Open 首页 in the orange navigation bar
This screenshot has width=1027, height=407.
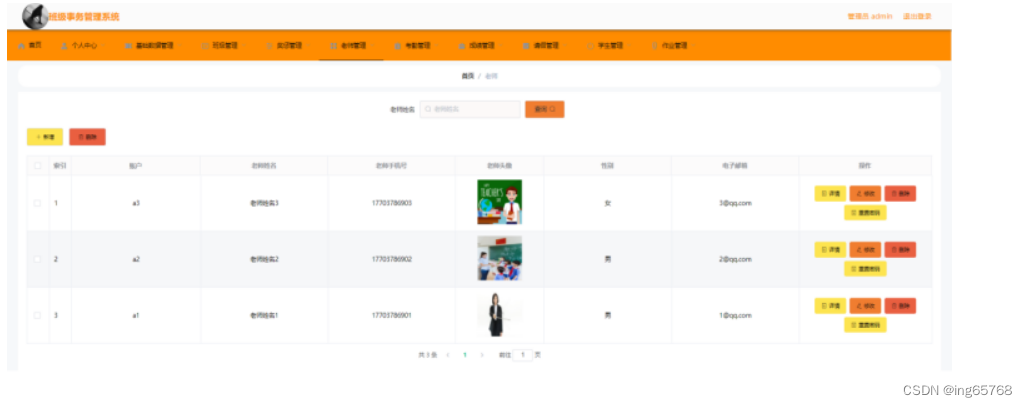tap(30, 46)
